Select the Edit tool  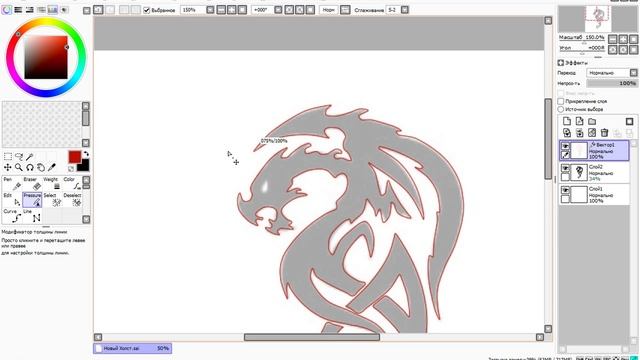point(12,200)
